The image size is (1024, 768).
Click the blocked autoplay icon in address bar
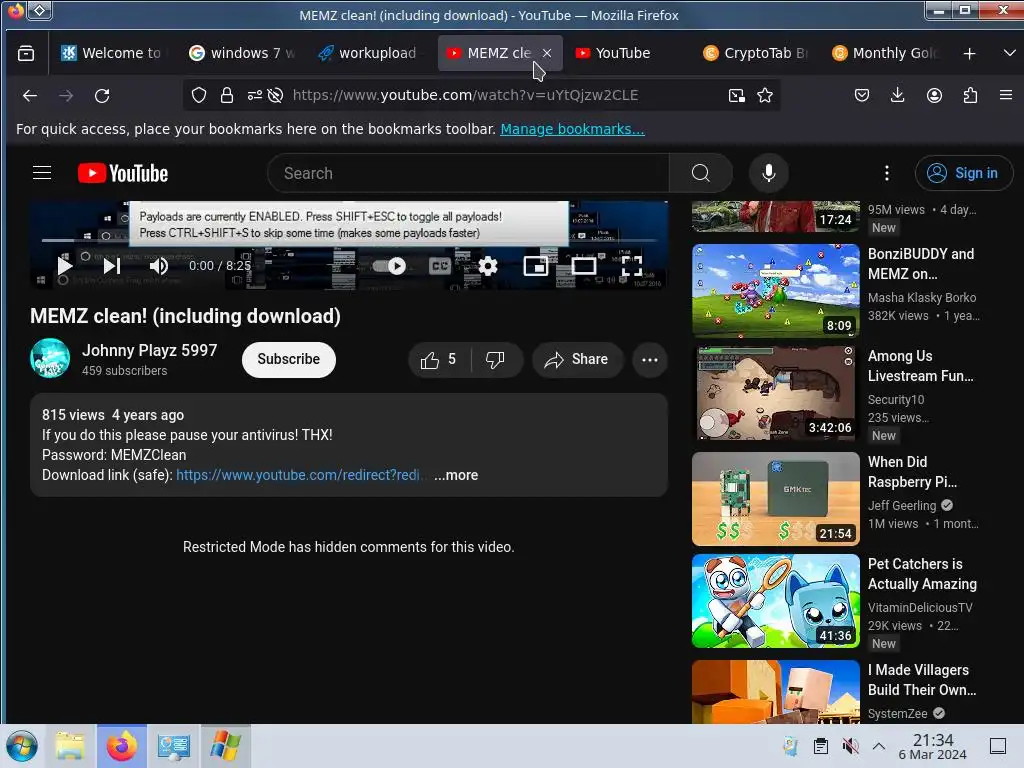(276, 95)
